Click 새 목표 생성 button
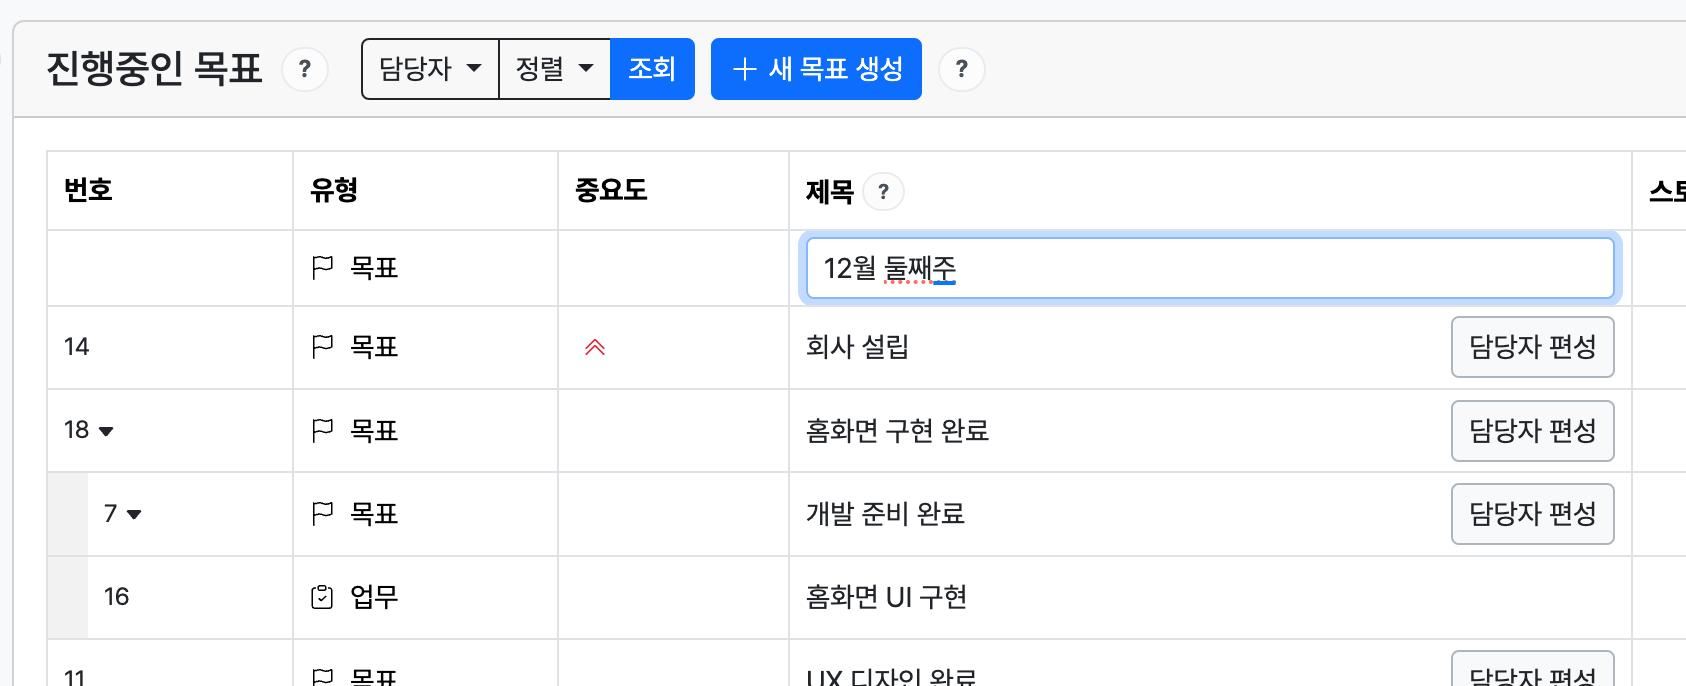The height and width of the screenshot is (686, 1686). tap(816, 69)
